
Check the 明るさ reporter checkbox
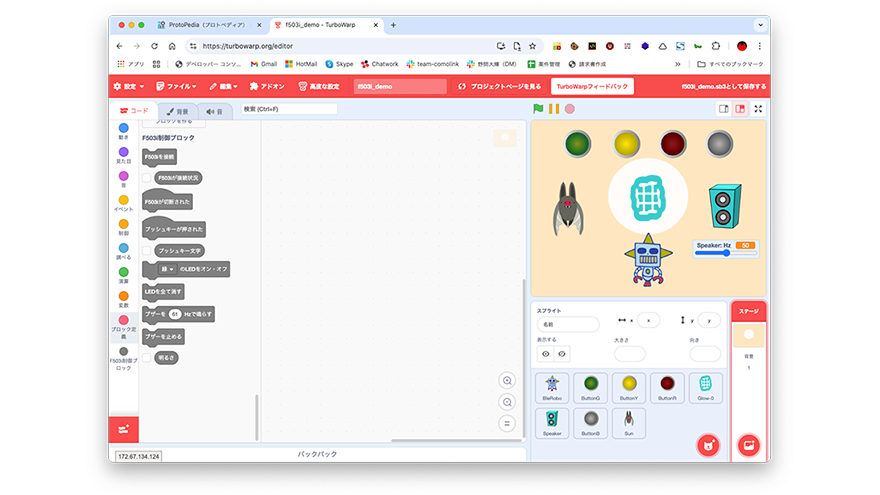point(146,358)
